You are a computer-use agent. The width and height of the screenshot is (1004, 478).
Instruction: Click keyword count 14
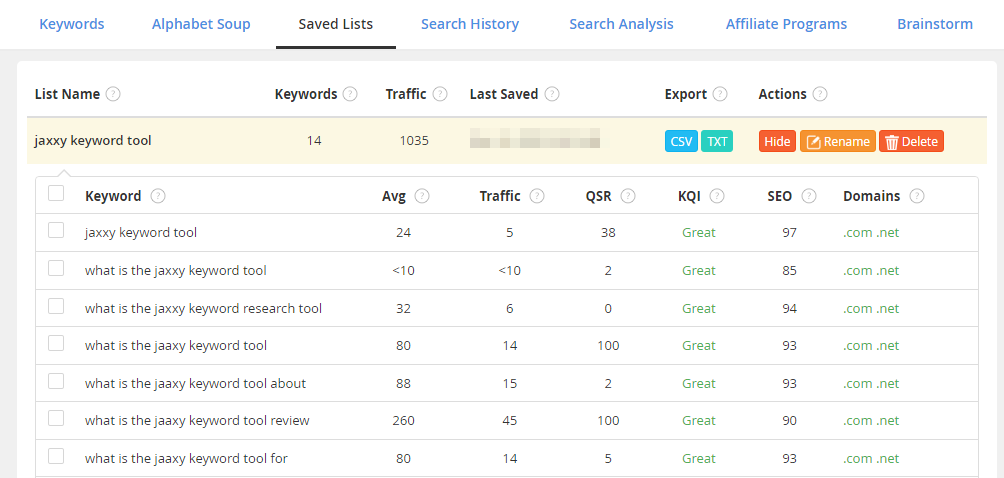tap(314, 141)
